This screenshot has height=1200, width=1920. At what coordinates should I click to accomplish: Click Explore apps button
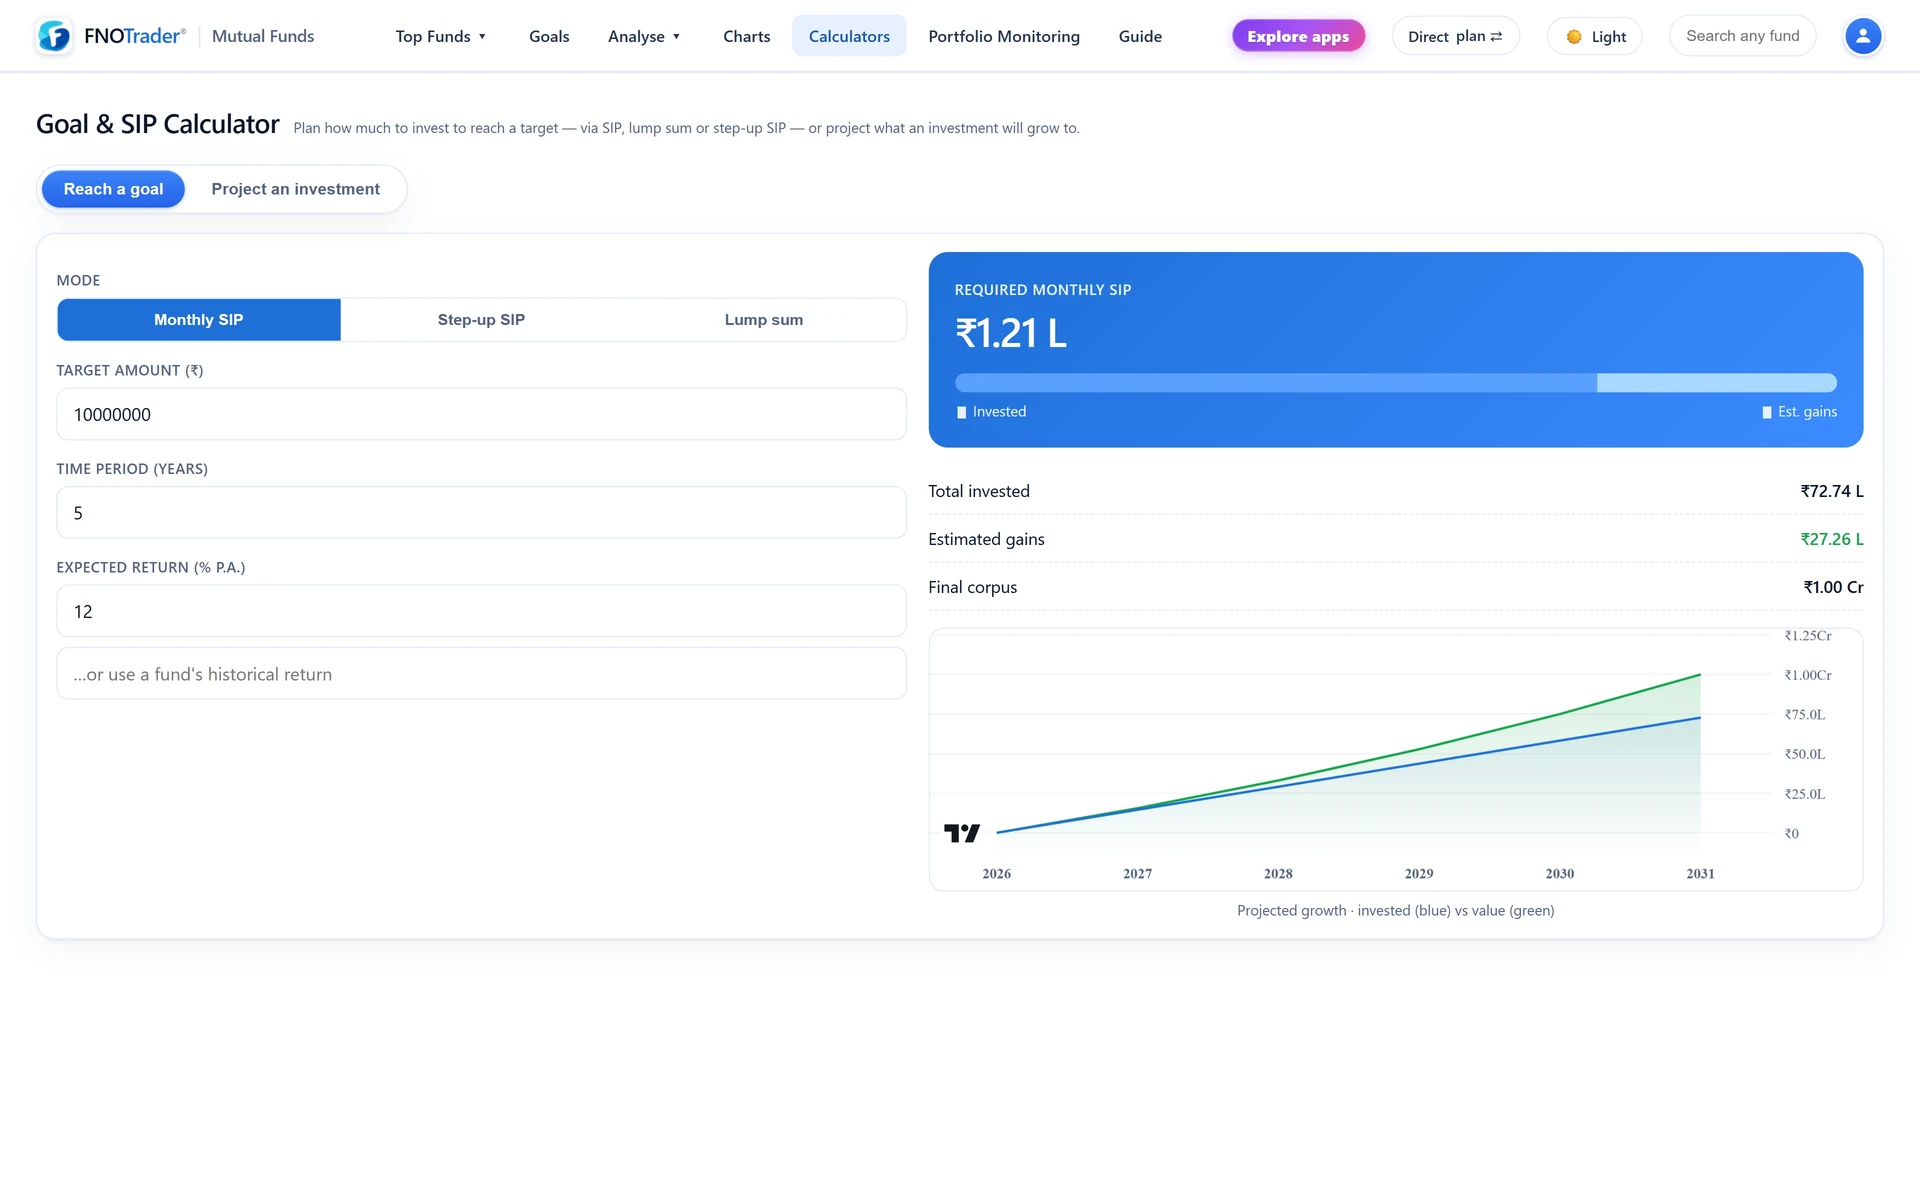1298,37
